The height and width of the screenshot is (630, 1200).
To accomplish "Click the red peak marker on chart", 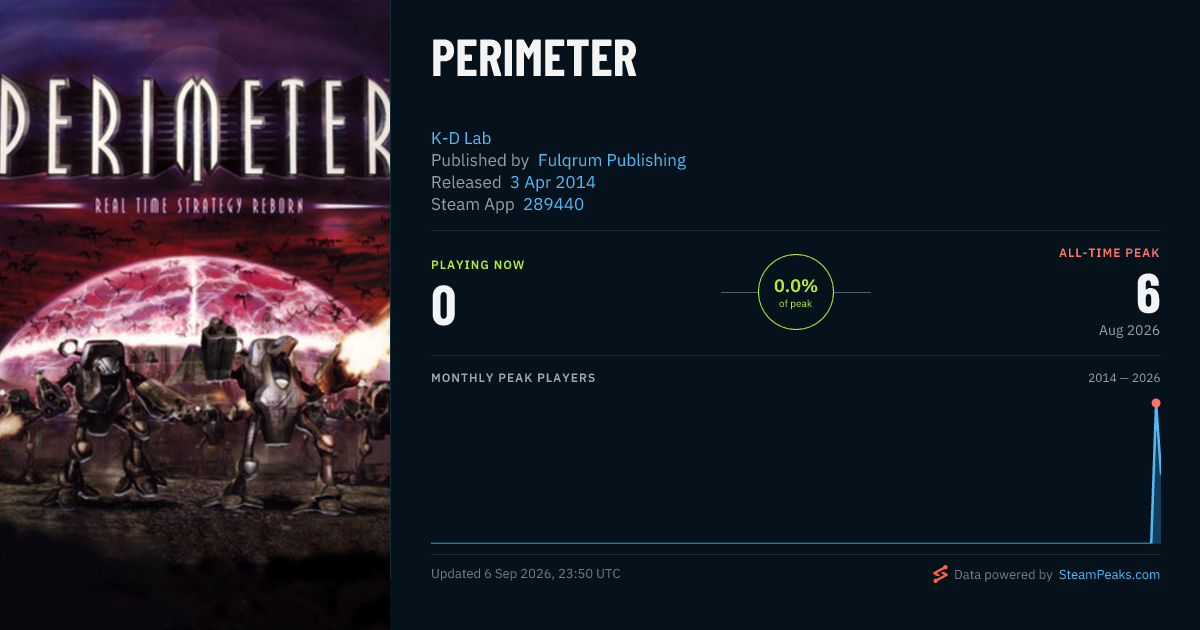I will point(1156,403).
